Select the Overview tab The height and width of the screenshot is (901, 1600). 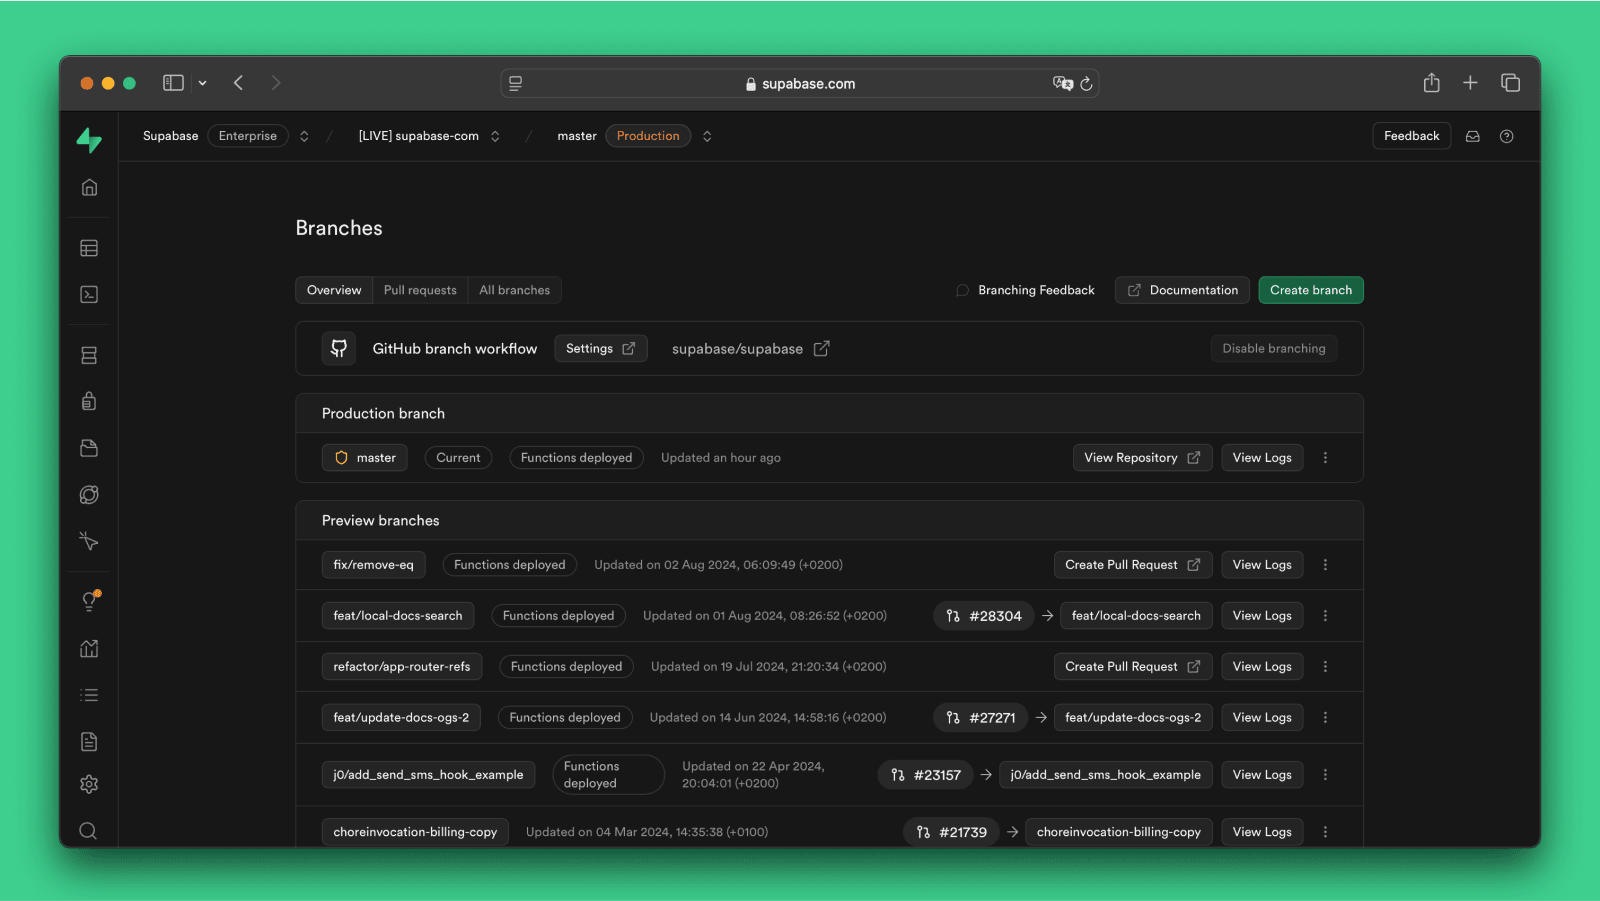pos(334,290)
